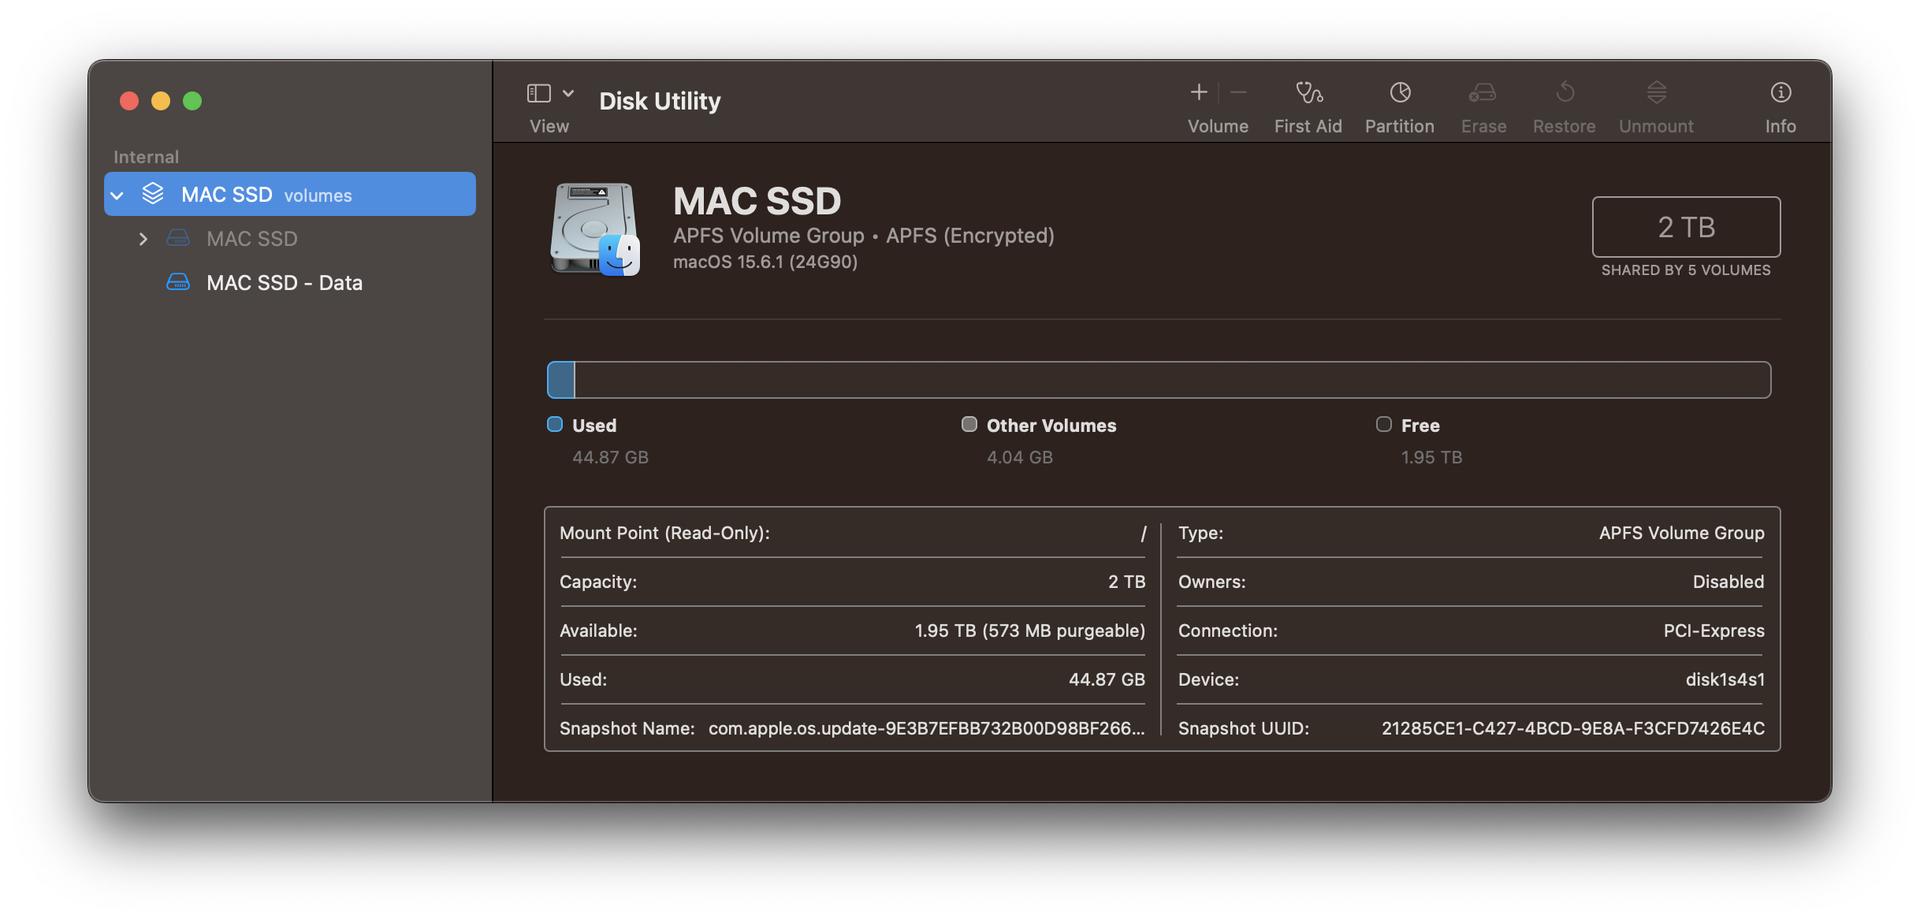The width and height of the screenshot is (1920, 919).
Task: Toggle the sidebar View icon
Action: (539, 93)
